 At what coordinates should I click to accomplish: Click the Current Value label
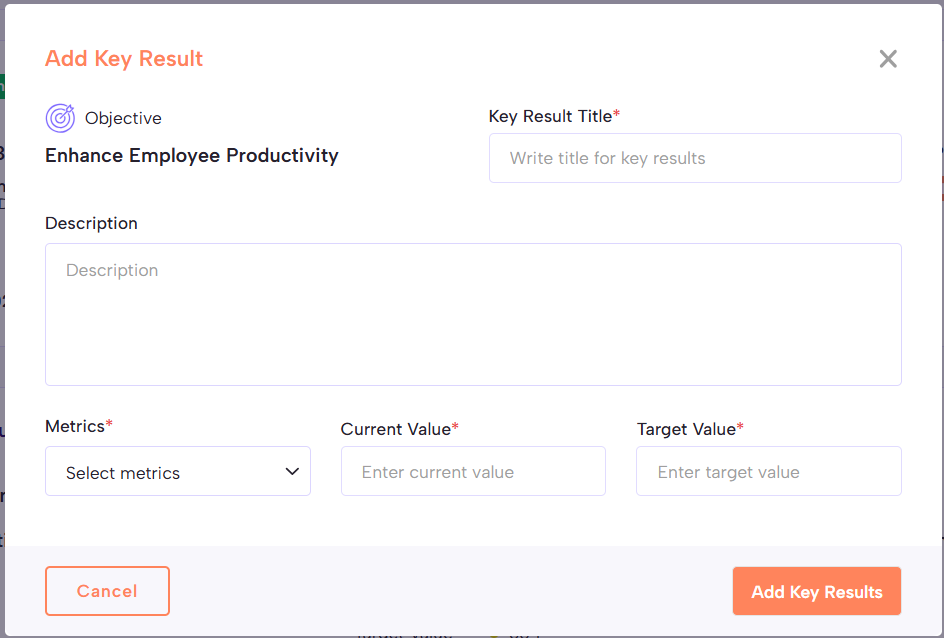[396, 429]
